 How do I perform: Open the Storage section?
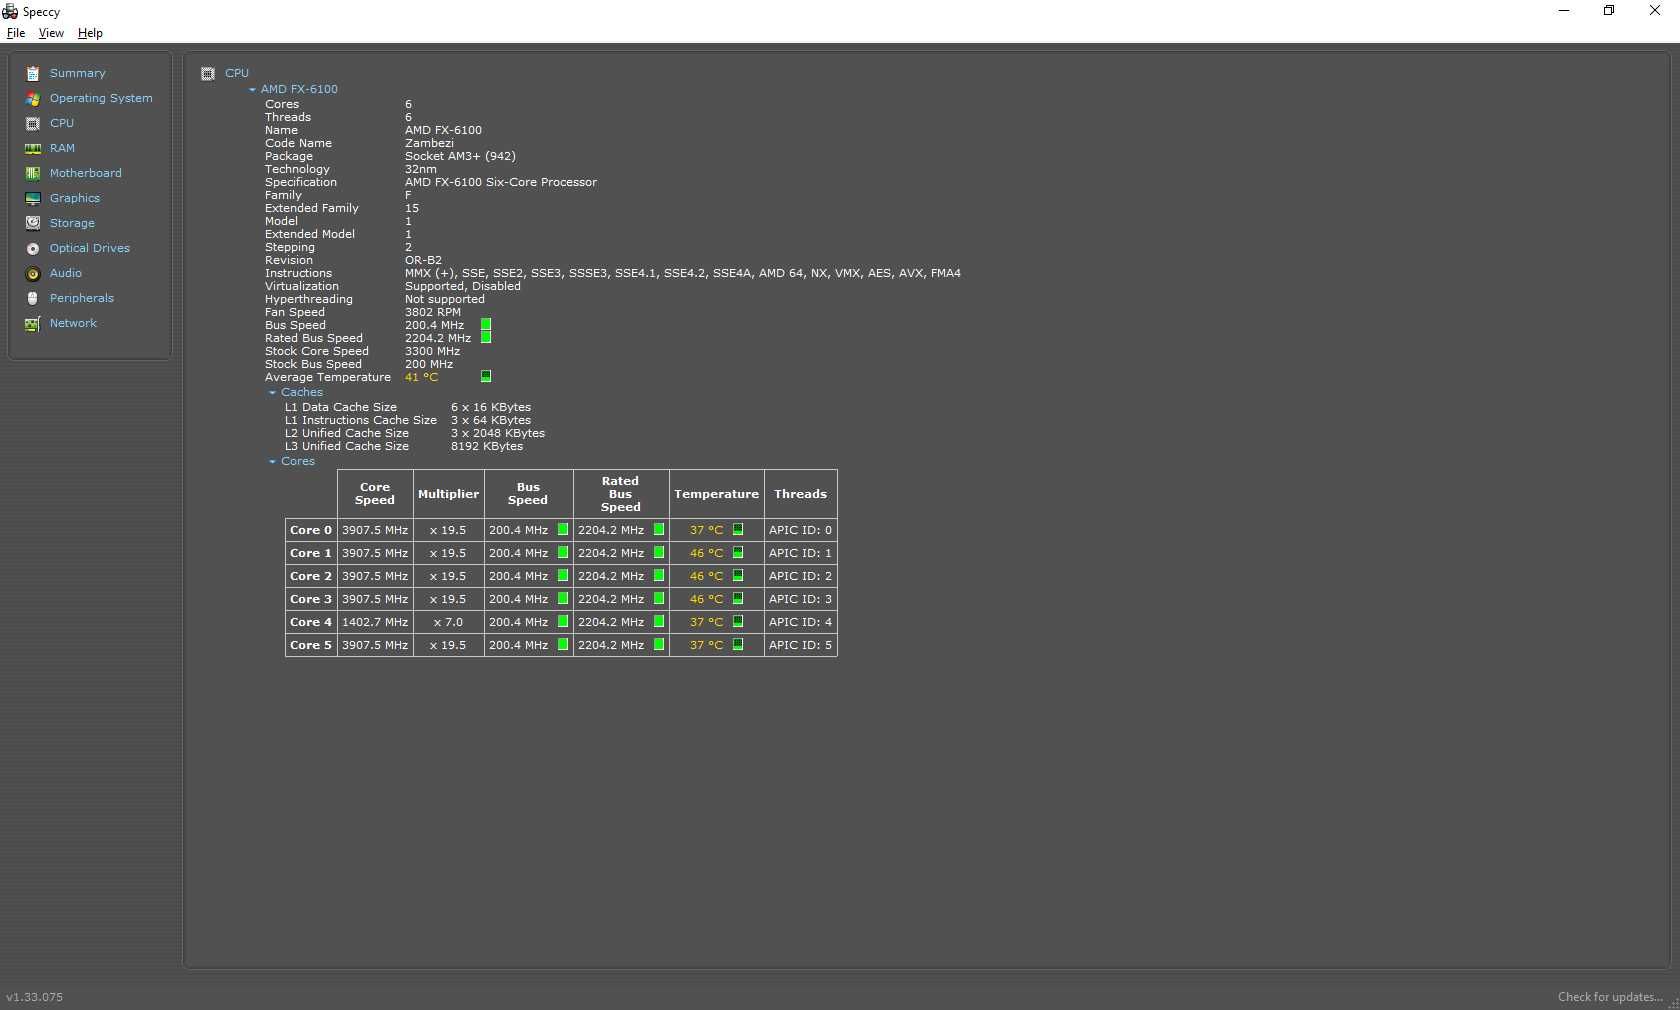tap(72, 223)
